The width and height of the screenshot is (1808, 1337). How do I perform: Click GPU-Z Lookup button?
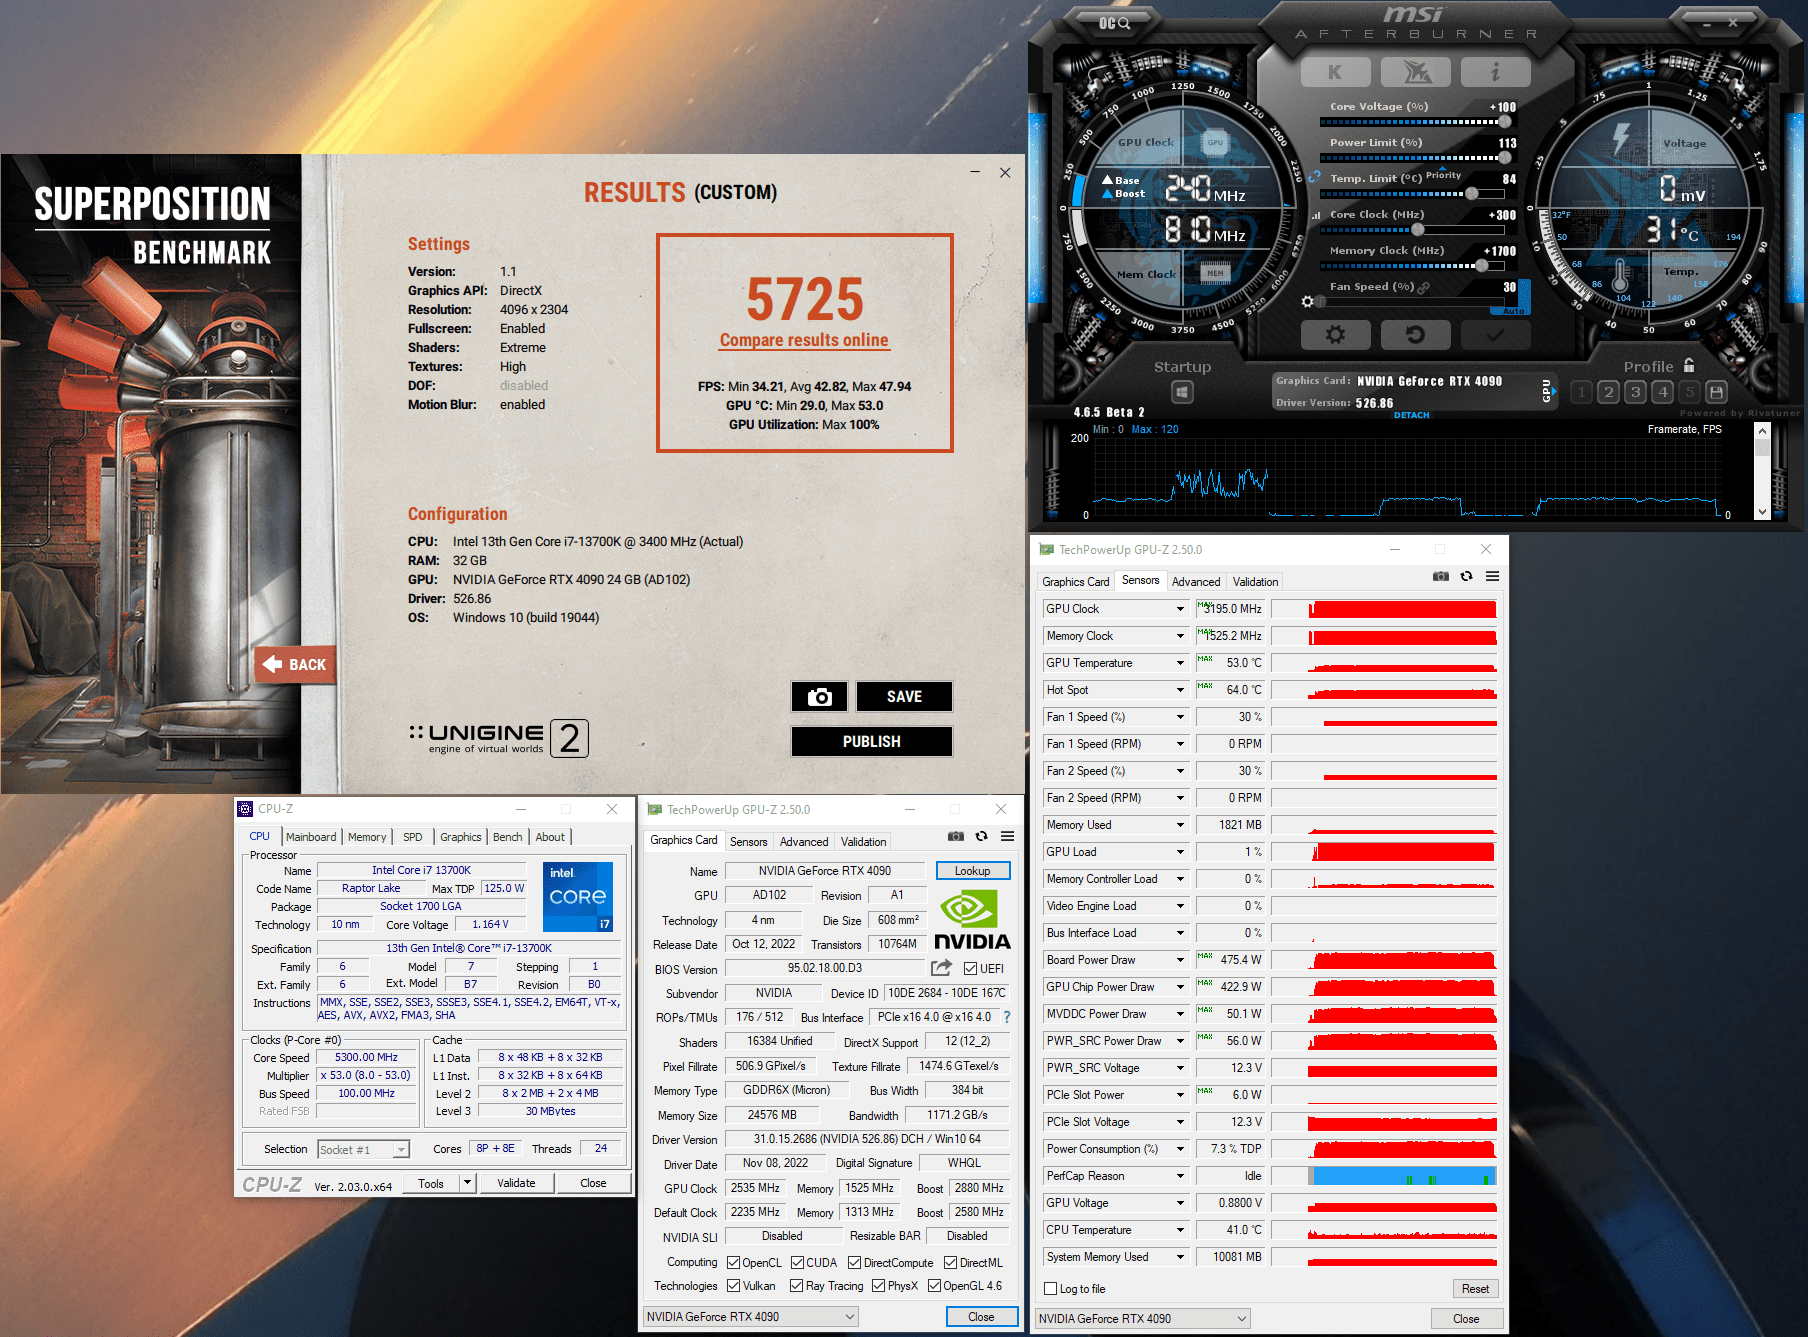coord(972,871)
